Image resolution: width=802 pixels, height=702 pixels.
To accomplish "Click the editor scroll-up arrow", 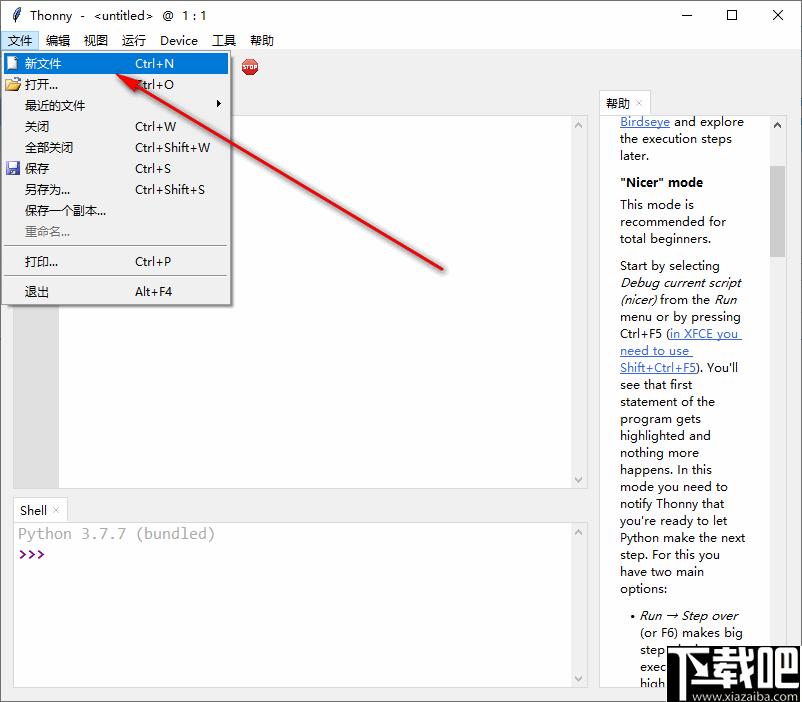I will [x=578, y=125].
